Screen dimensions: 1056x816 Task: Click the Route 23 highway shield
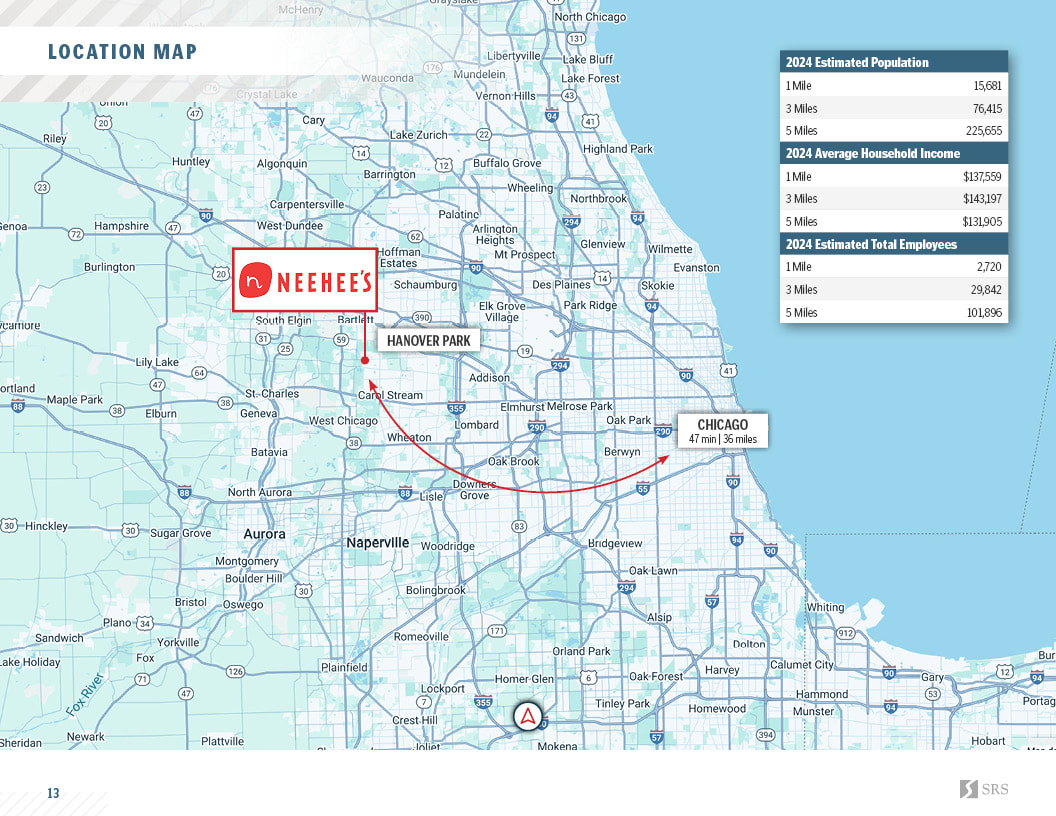(42, 187)
